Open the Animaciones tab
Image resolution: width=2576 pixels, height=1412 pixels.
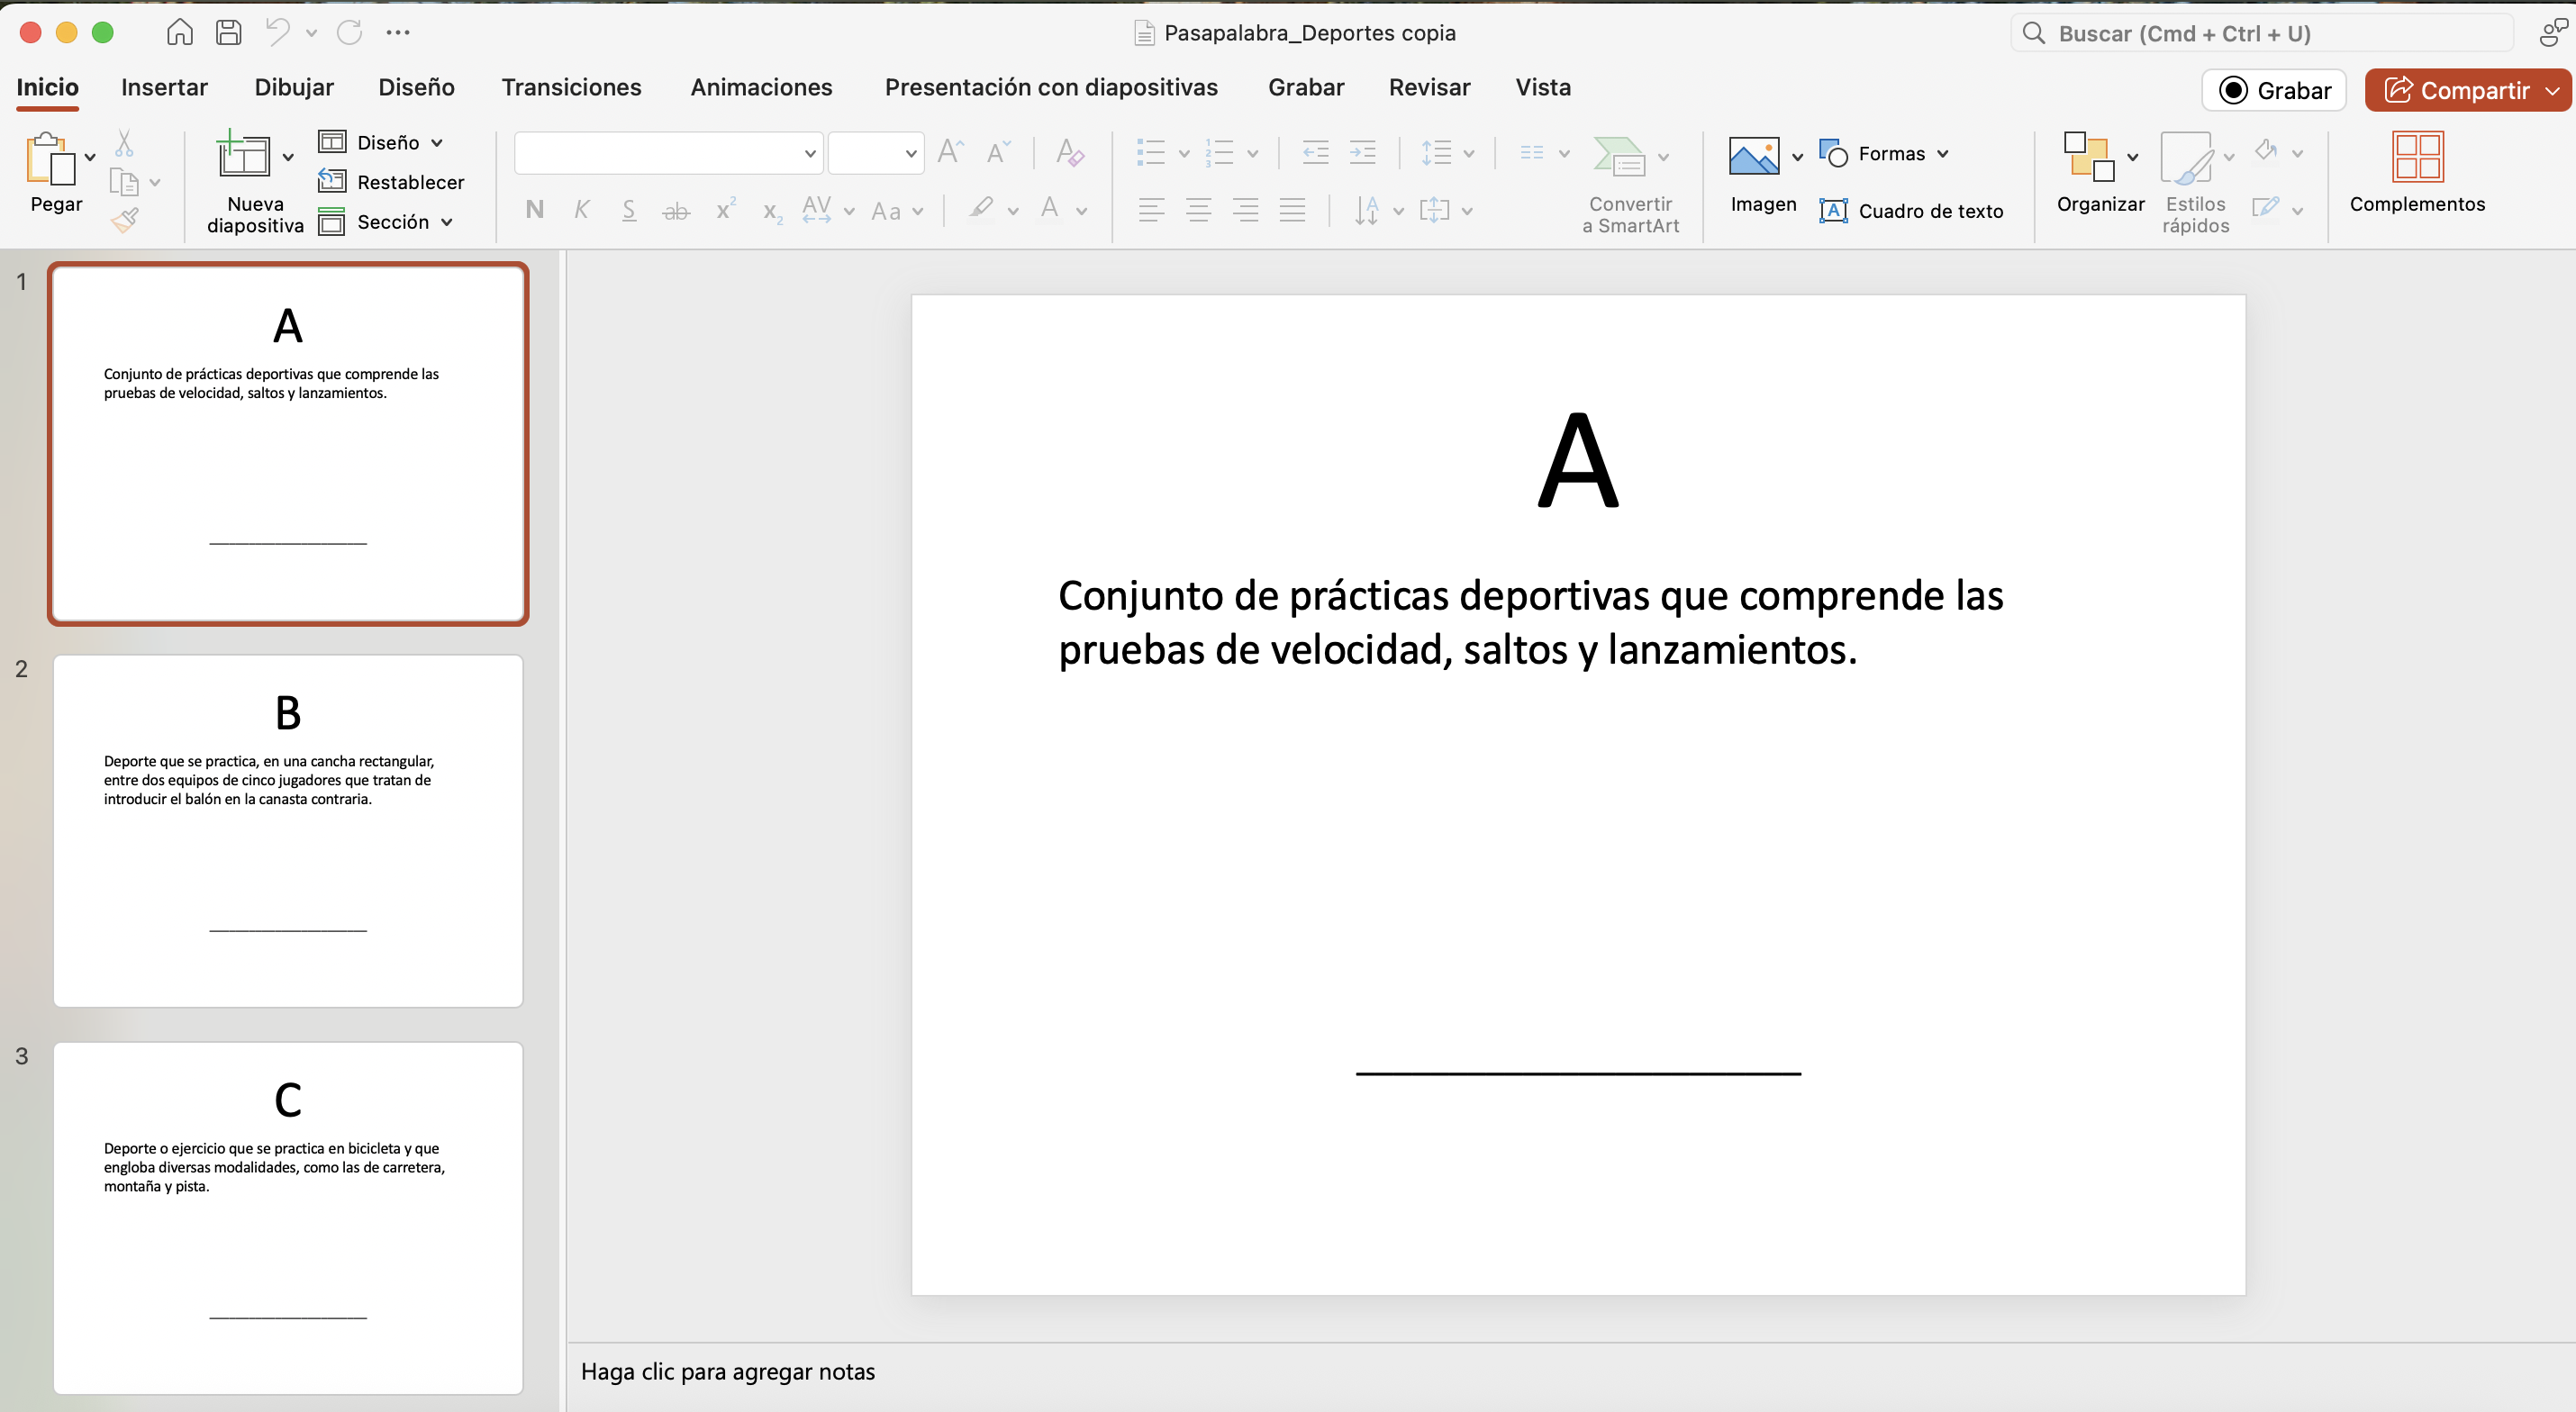tap(761, 88)
